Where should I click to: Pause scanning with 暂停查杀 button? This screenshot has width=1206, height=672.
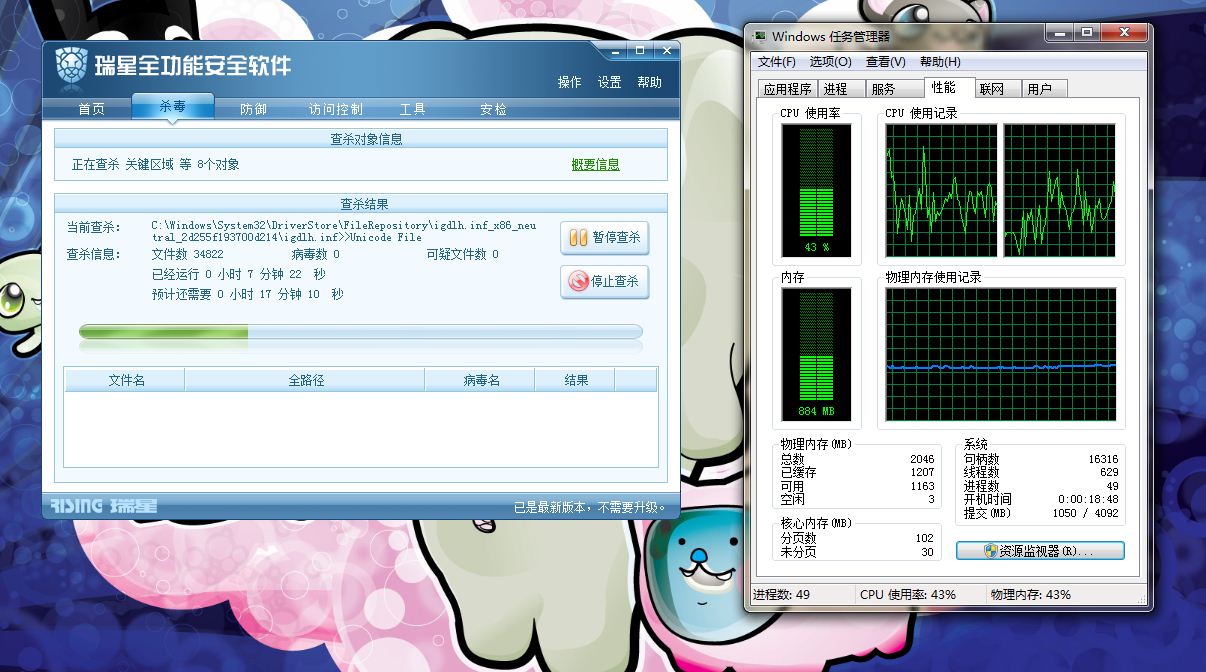click(604, 238)
